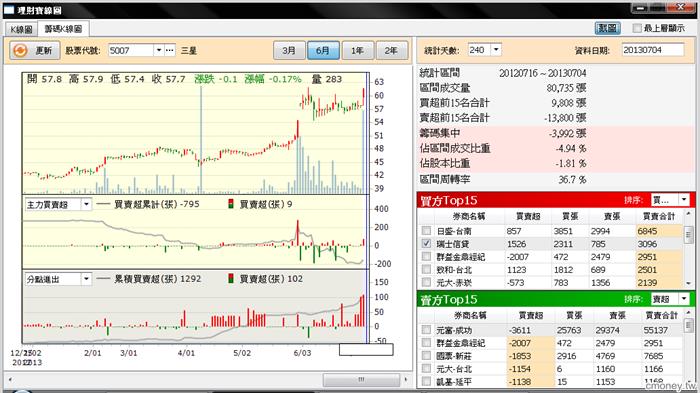Image resolution: width=700 pixels, height=393 pixels.
Task: Uncheck the 瑞士信貸 broker checkbox
Action: 426,243
